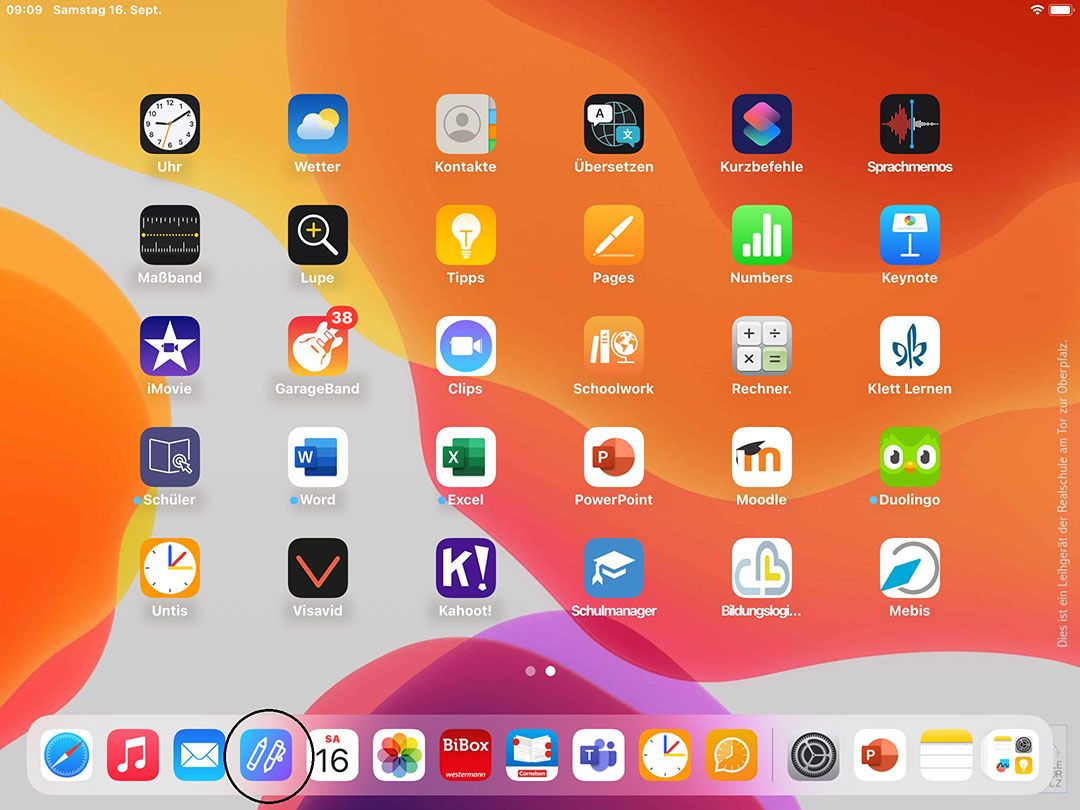Open the orange clock messenger app in dock
1080x810 pixels.
(731, 755)
